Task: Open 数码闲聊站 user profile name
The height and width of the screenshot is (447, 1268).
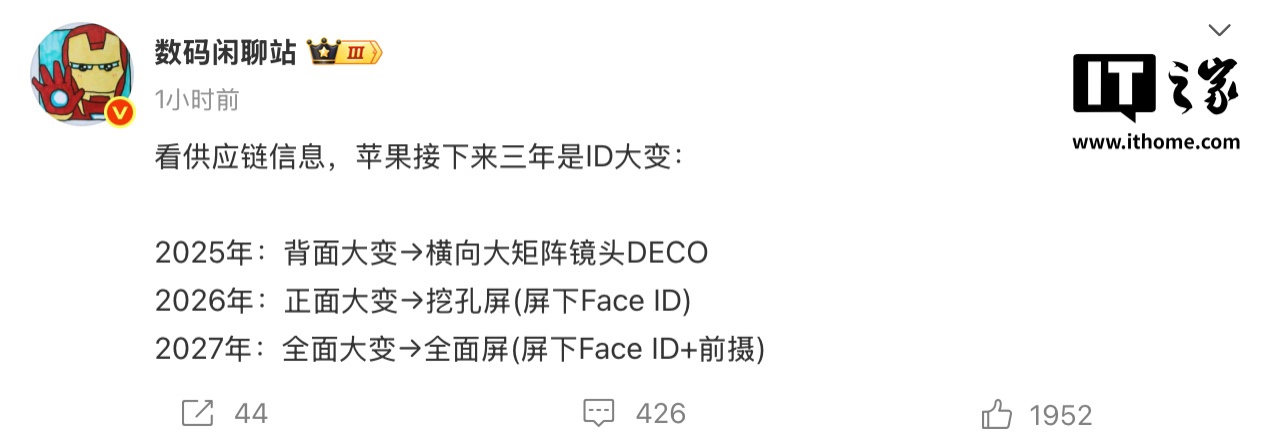Action: pos(225,53)
